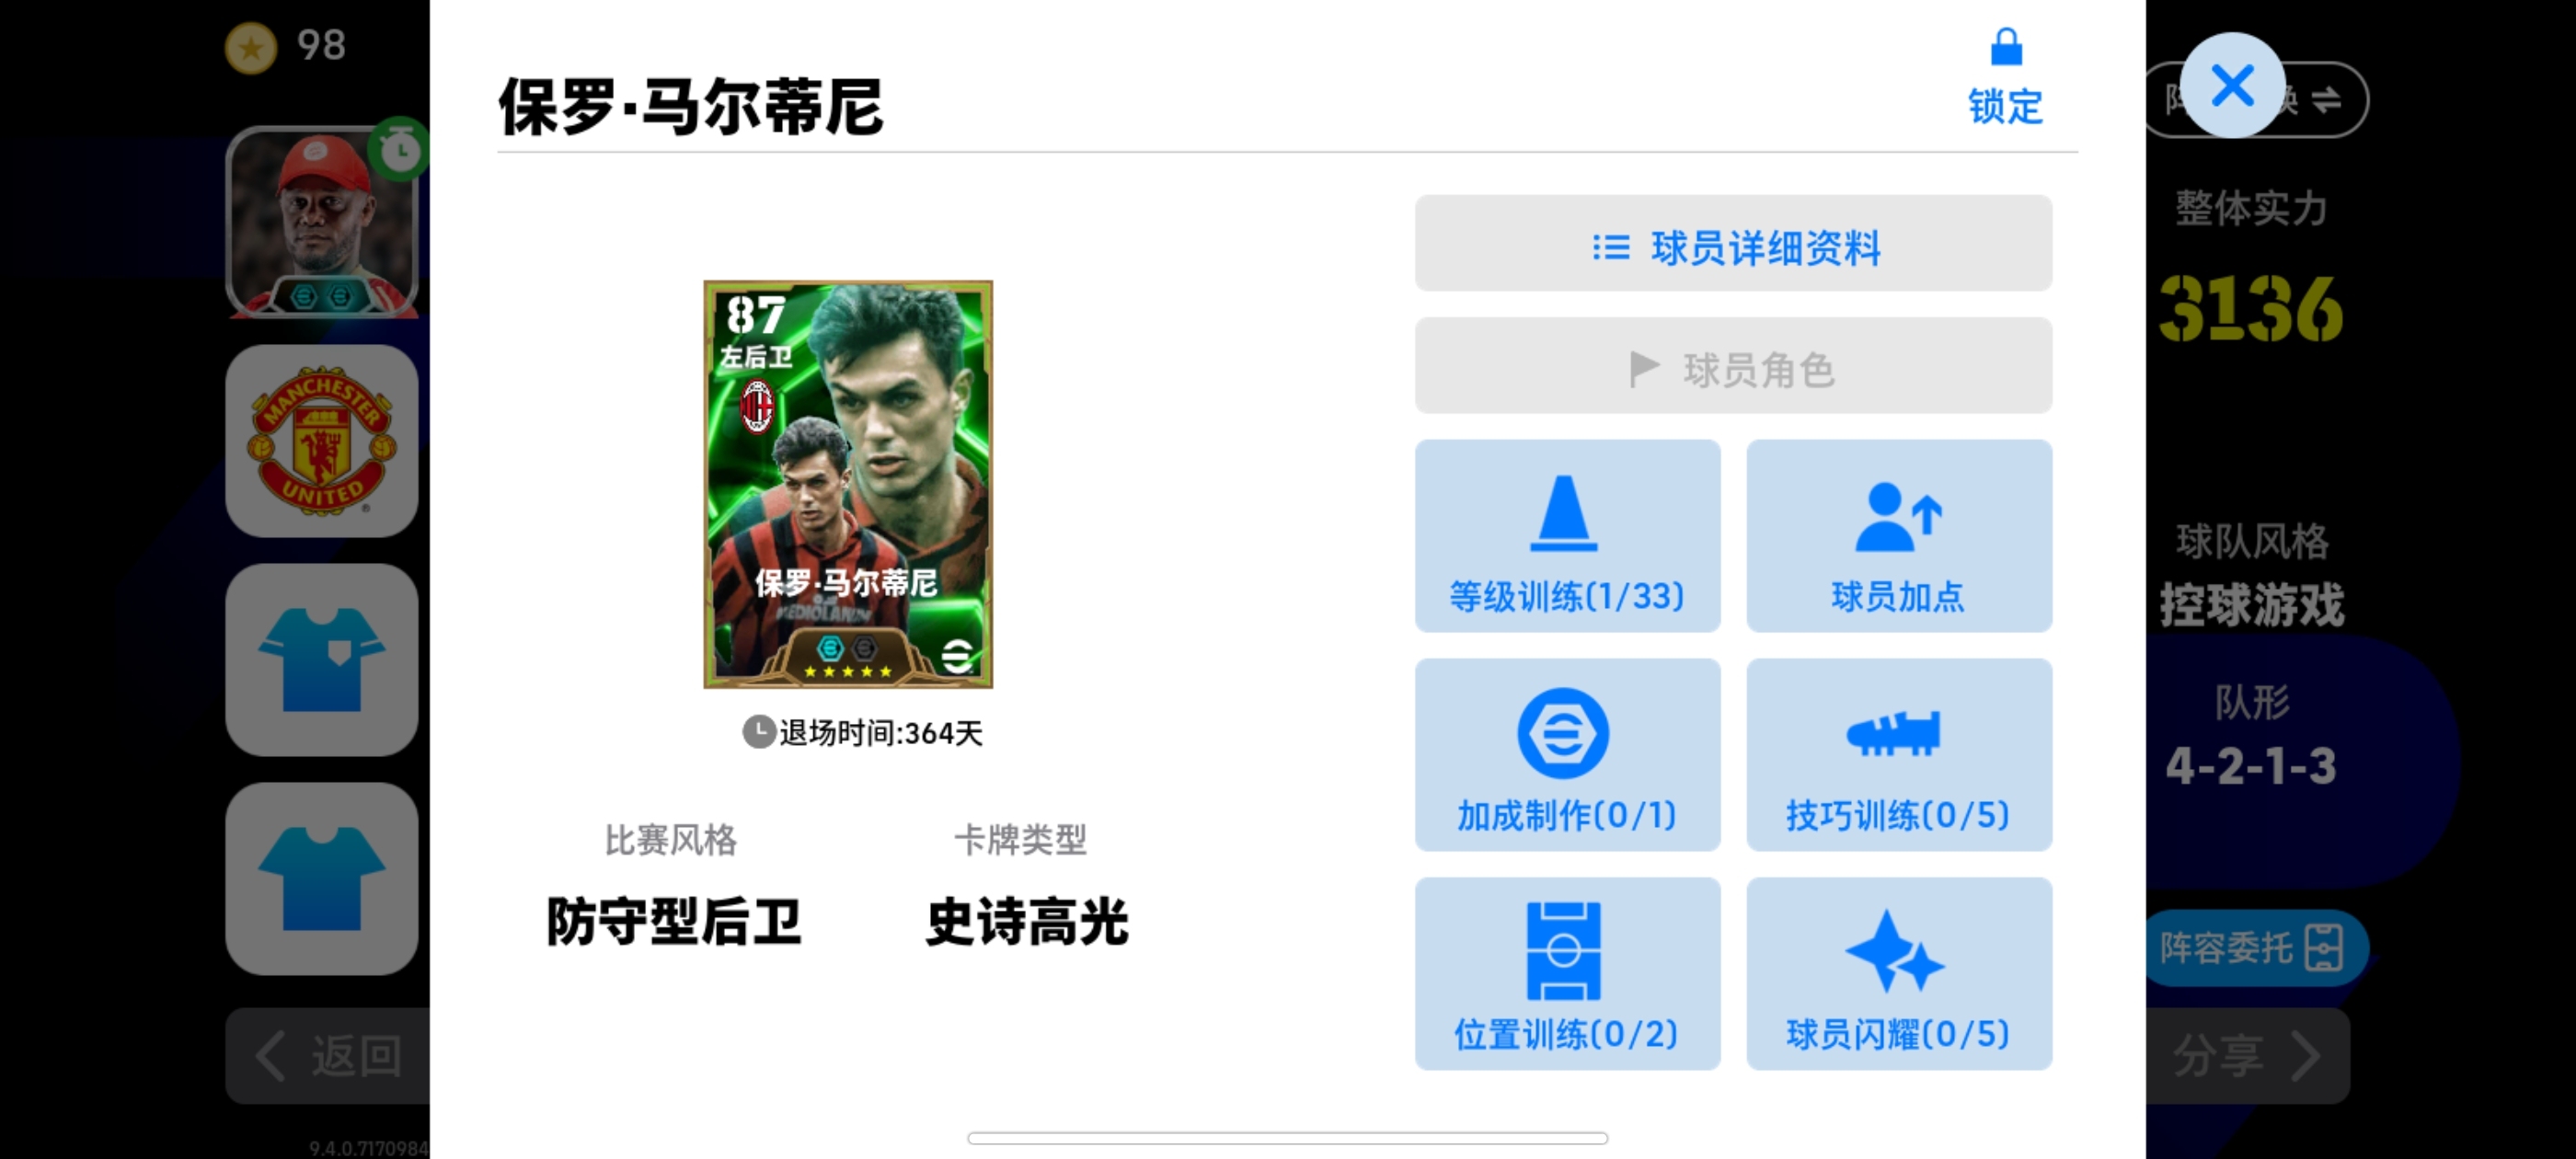Viewport: 2576px width, 1159px height.
Task: Select the plain blue shirt icon
Action: [322, 879]
